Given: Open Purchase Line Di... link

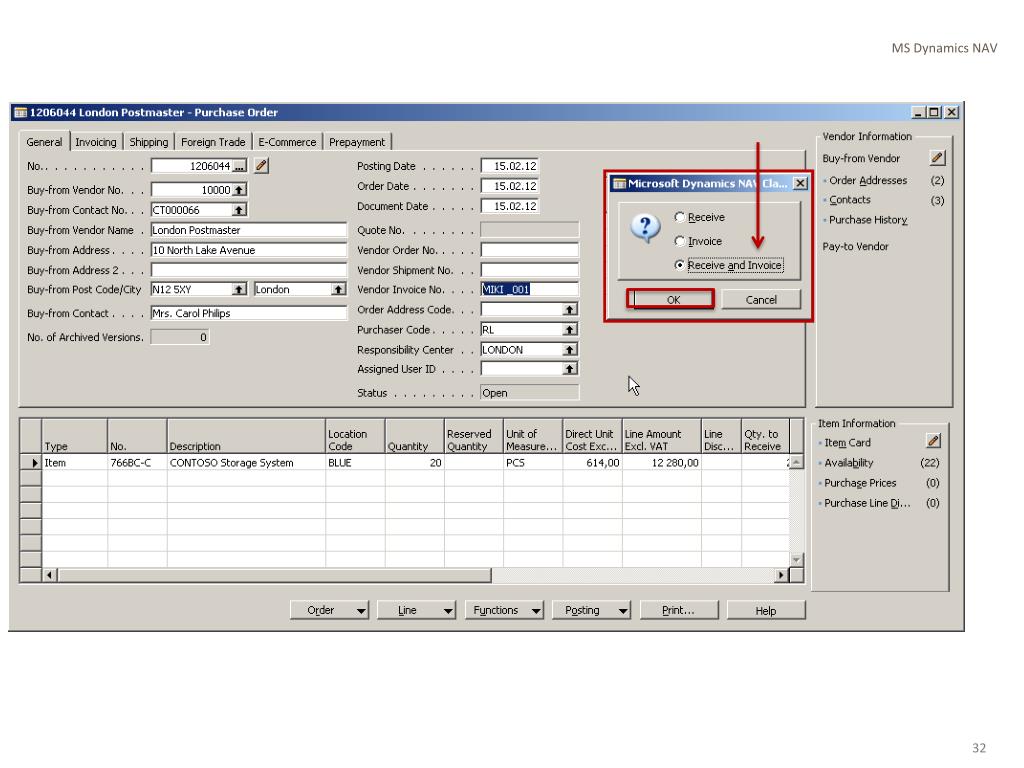Looking at the screenshot, I should pyautogui.click(x=867, y=503).
